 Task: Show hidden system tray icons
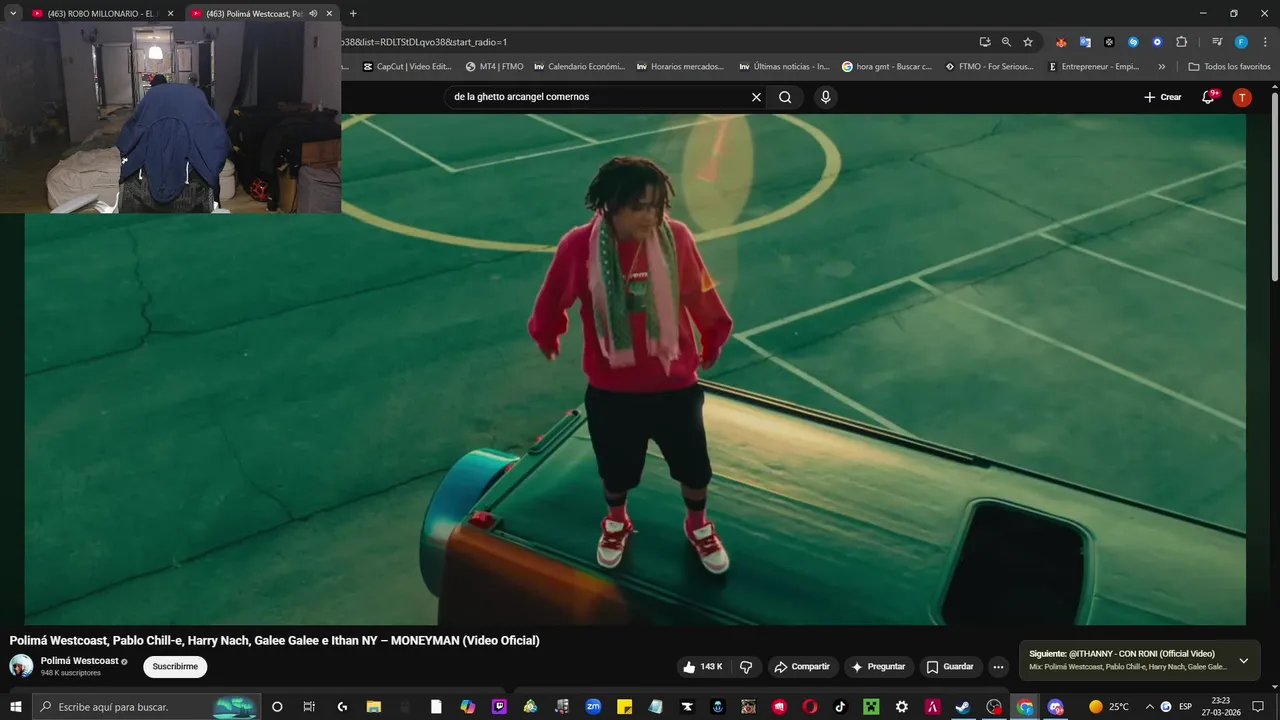pyautogui.click(x=1149, y=707)
